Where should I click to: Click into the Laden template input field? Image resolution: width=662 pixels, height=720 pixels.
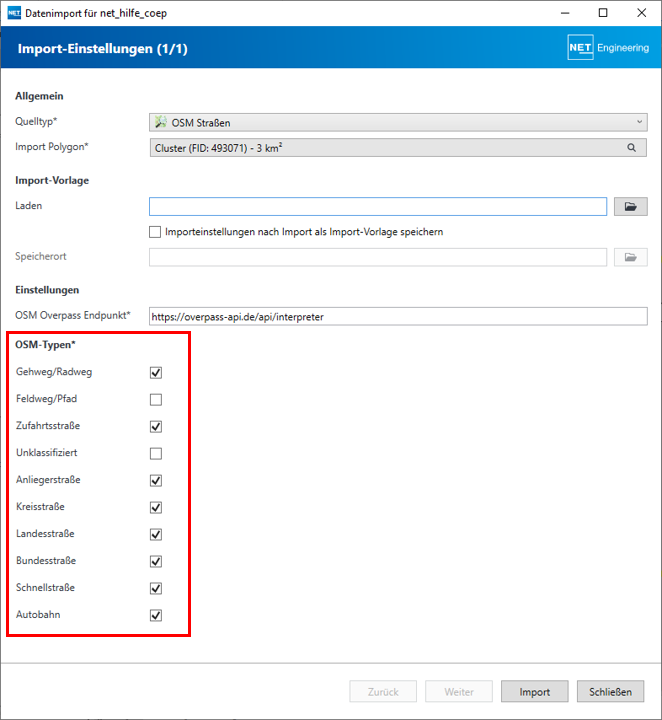tap(378, 207)
